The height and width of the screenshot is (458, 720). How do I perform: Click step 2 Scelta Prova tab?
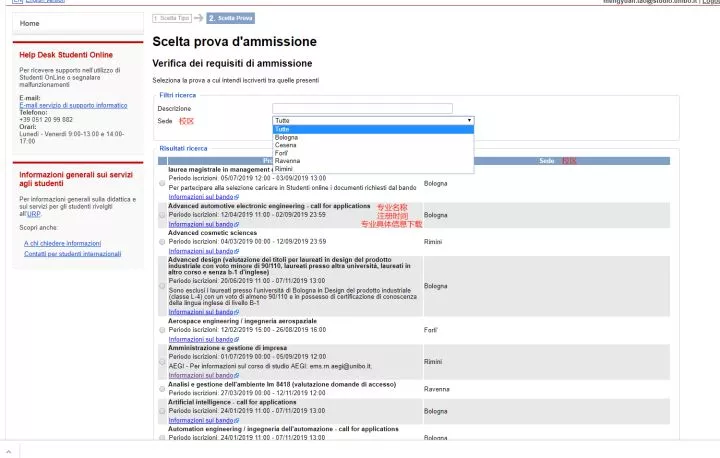(231, 18)
